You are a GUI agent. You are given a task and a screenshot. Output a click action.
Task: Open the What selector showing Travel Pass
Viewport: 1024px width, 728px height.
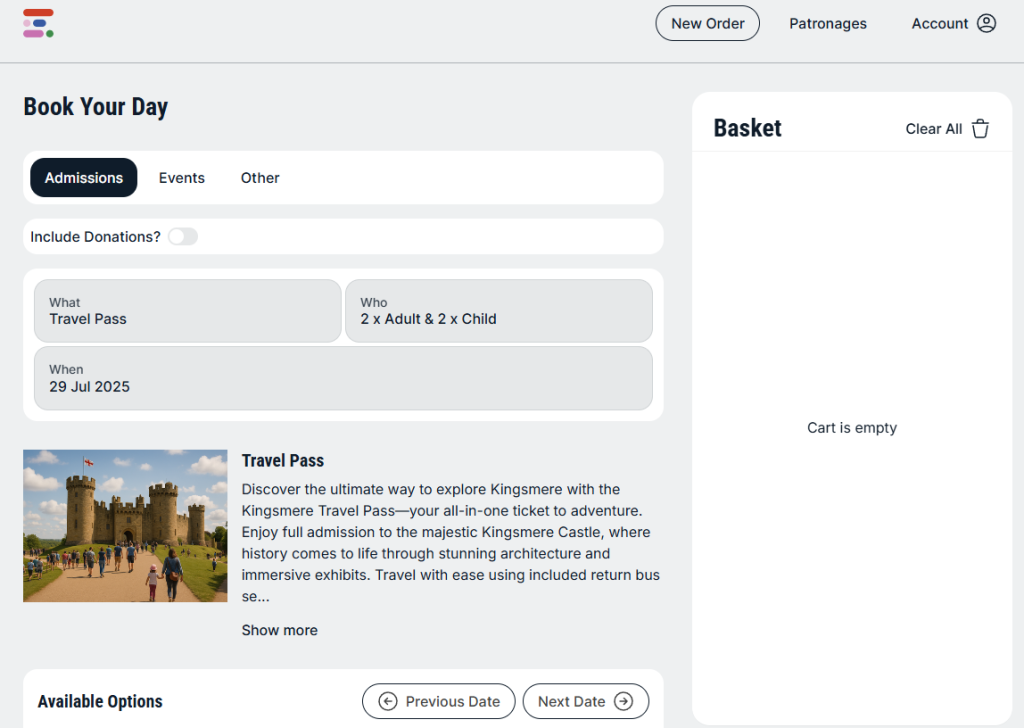[187, 311]
